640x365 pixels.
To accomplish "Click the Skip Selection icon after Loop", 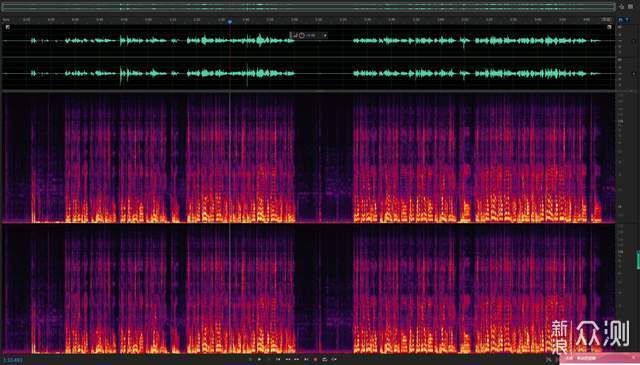I will [x=334, y=359].
